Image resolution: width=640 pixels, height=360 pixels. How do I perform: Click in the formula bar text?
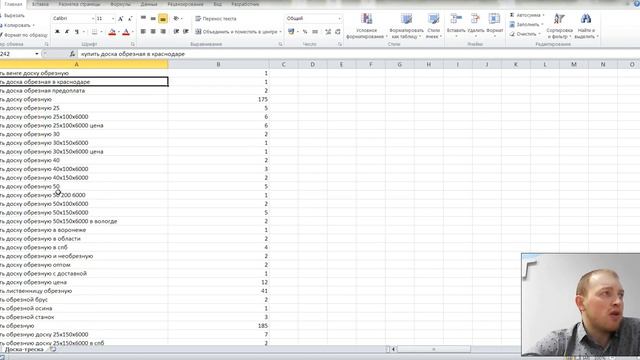pyautogui.click(x=133, y=54)
